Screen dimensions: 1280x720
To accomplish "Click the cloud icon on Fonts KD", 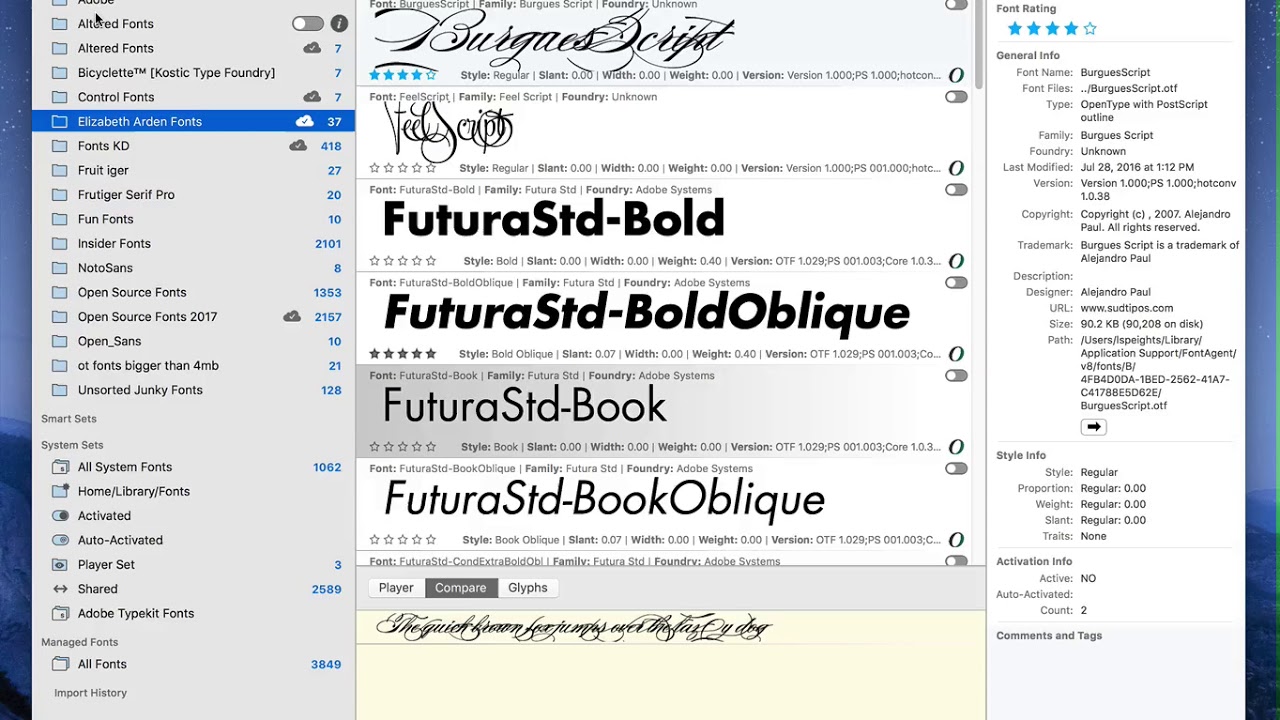I will (298, 146).
